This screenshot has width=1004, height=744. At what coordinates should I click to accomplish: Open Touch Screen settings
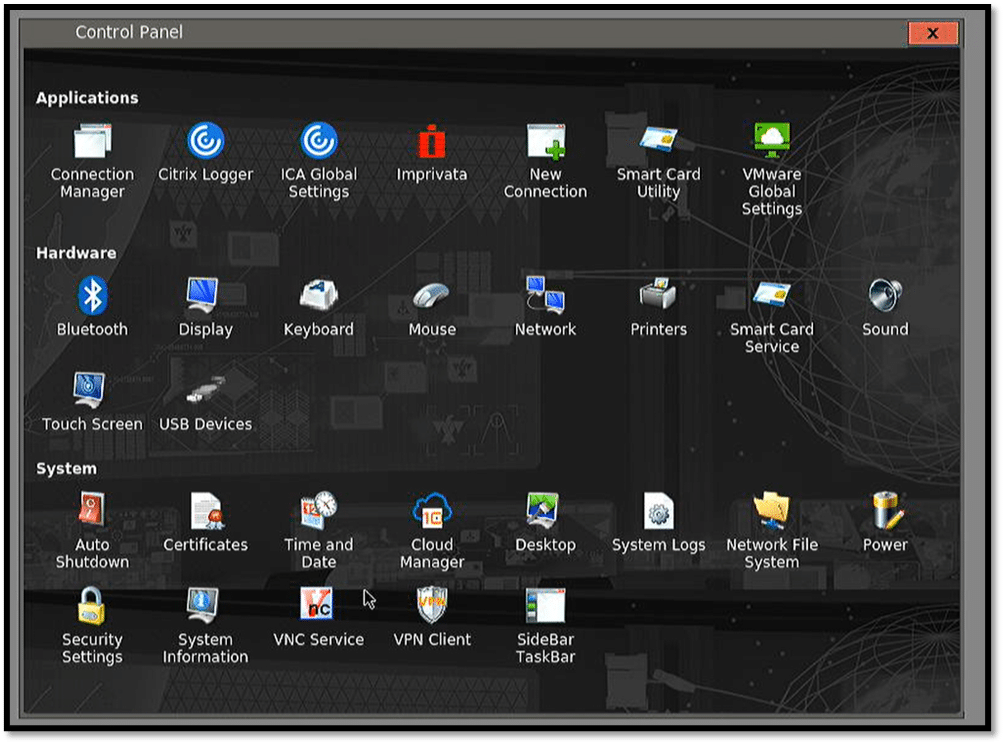pos(92,401)
